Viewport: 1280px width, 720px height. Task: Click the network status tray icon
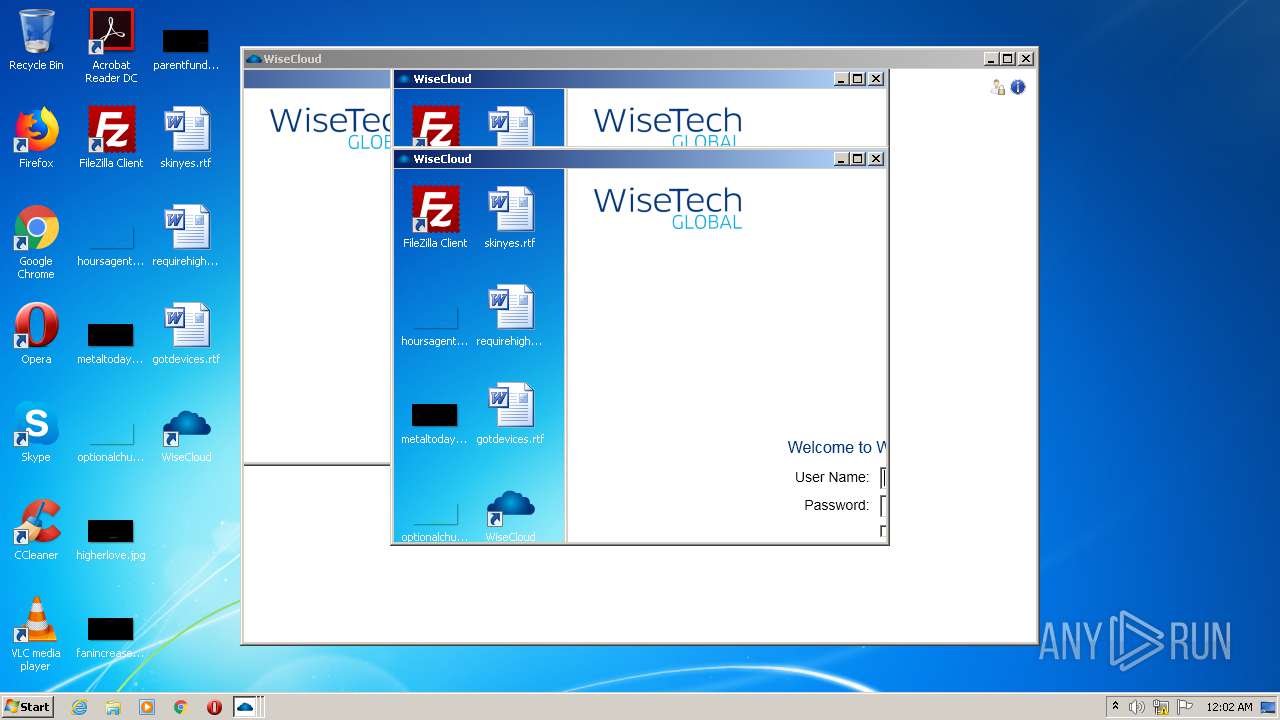[x=1161, y=707]
